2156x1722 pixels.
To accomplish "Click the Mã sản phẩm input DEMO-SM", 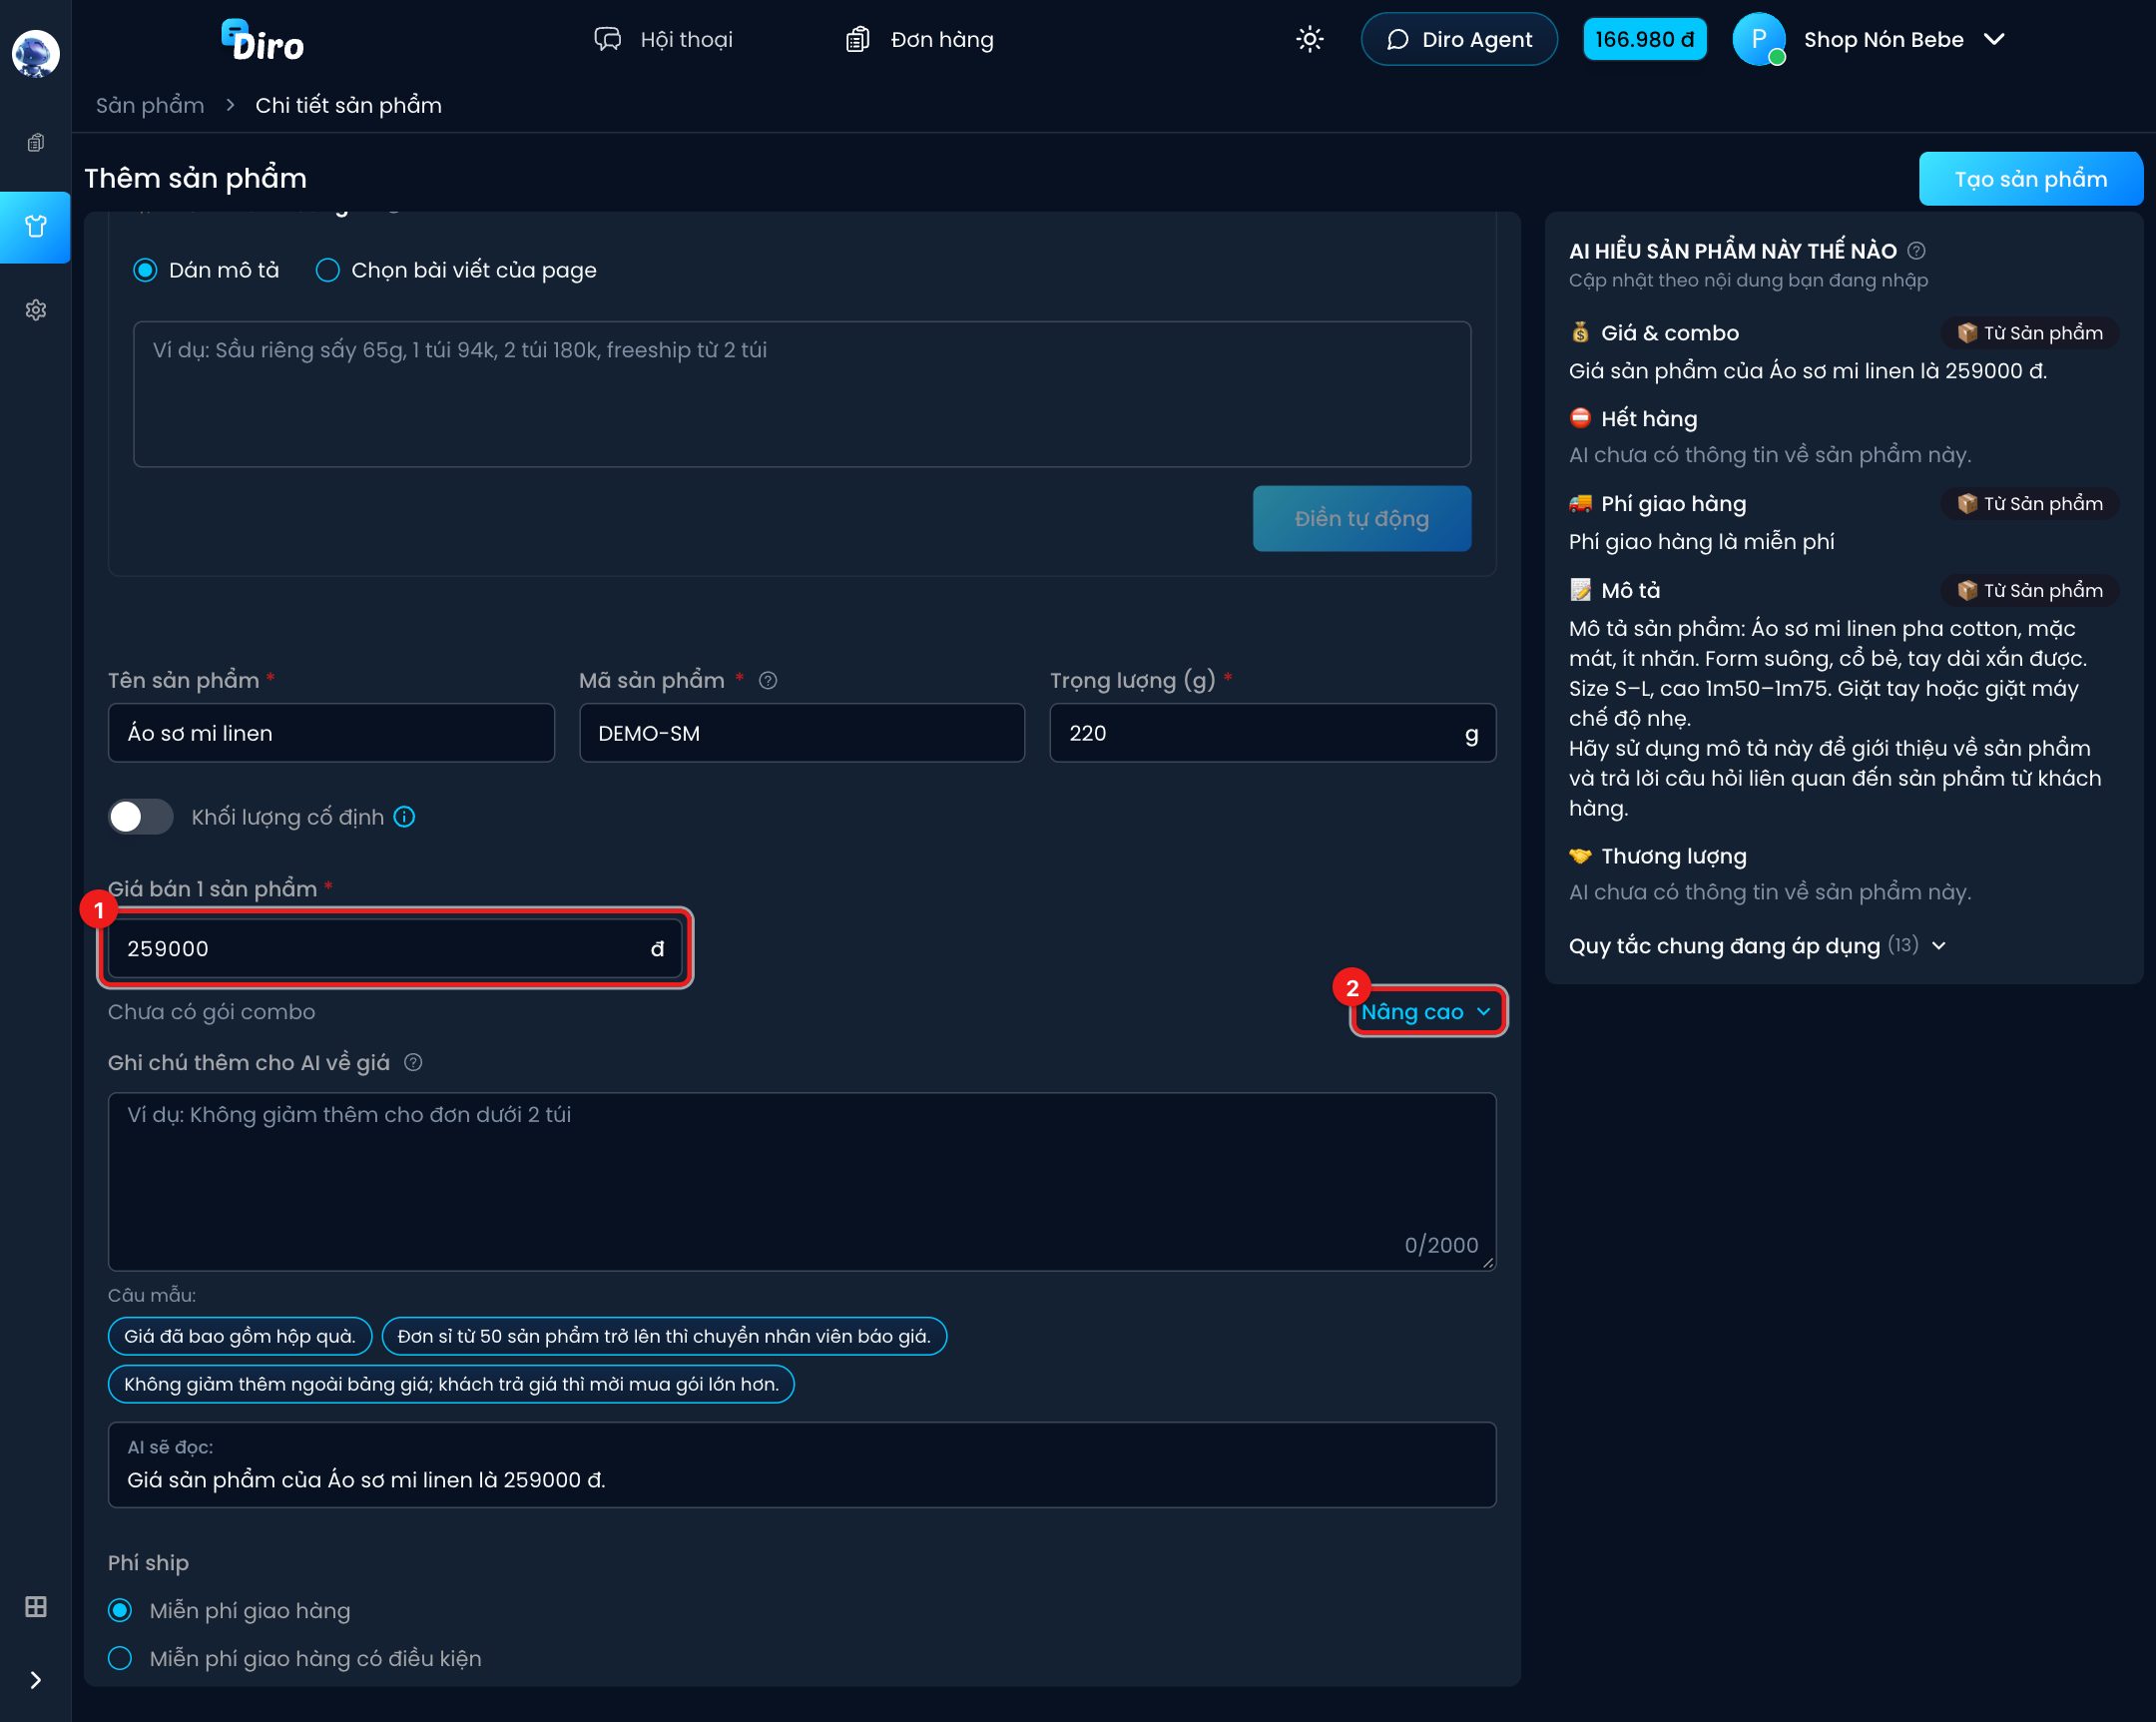I will click(x=802, y=733).
